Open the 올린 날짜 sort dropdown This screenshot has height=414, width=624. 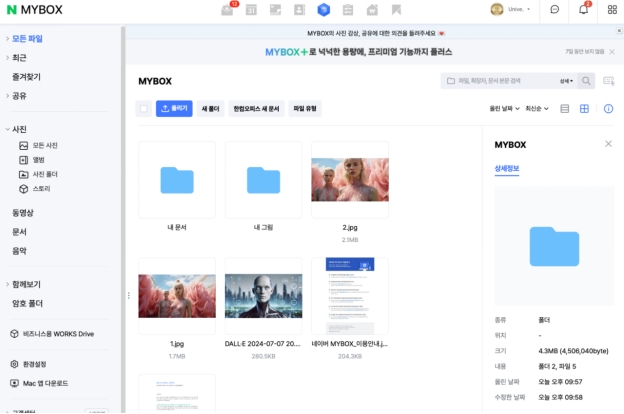click(x=504, y=109)
